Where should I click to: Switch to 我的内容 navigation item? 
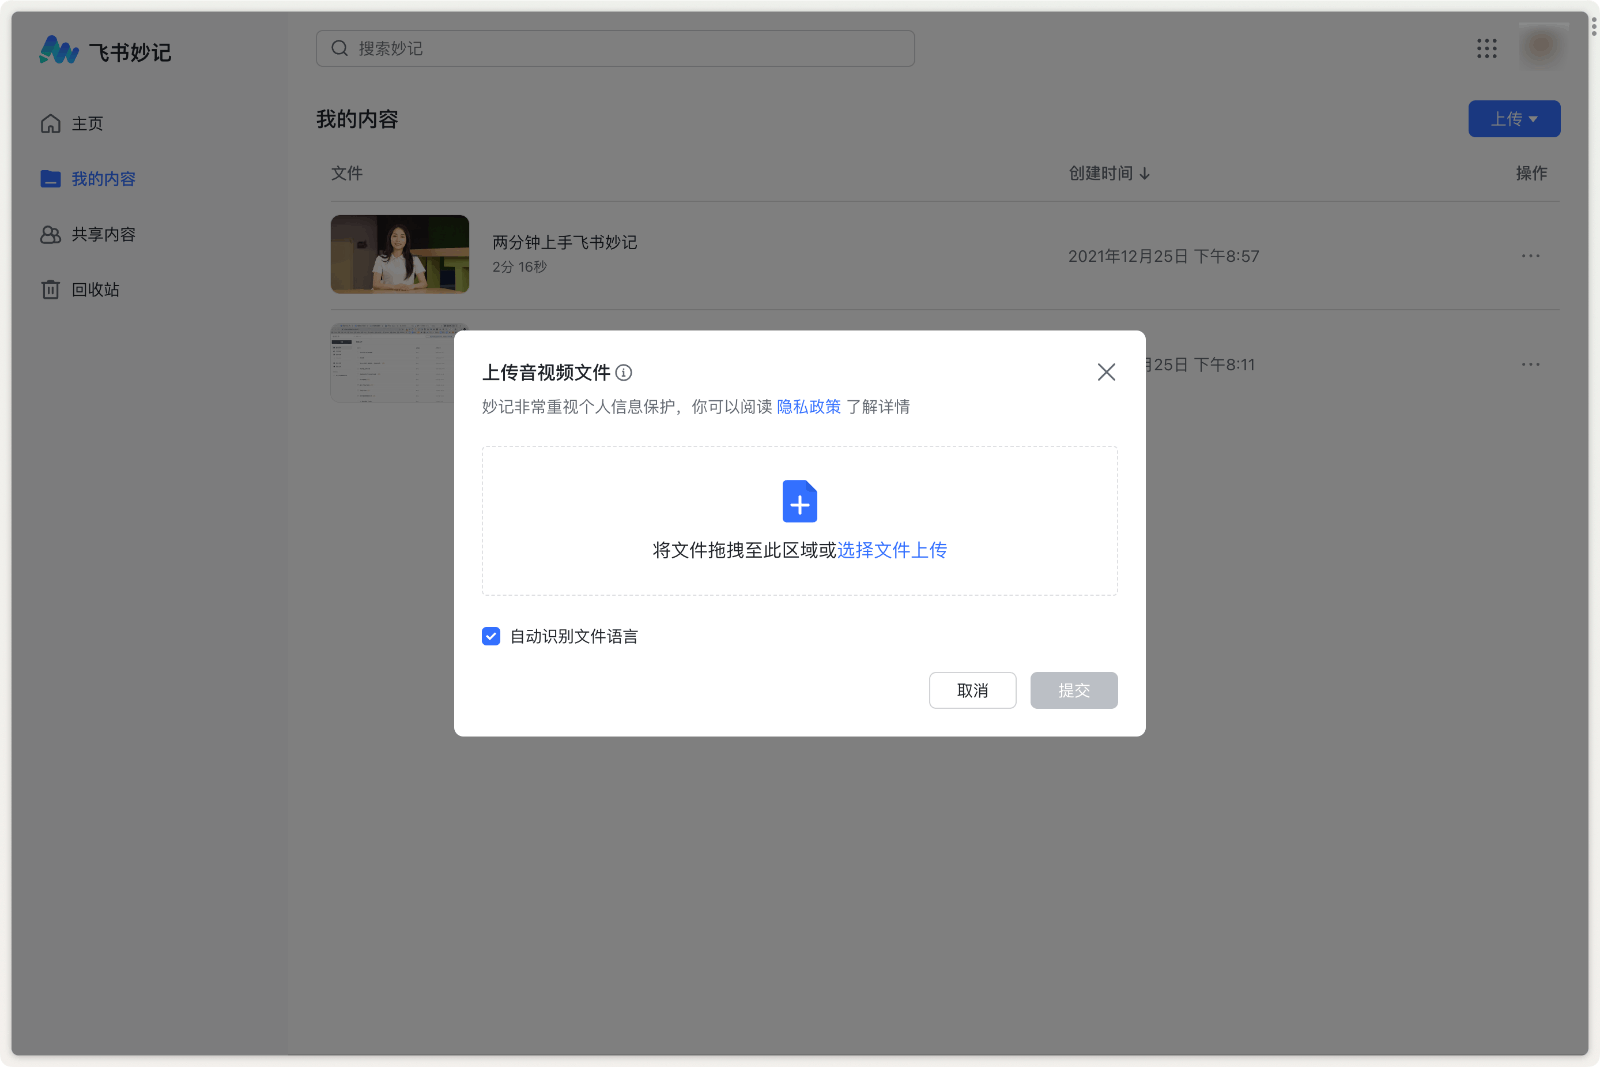(103, 178)
